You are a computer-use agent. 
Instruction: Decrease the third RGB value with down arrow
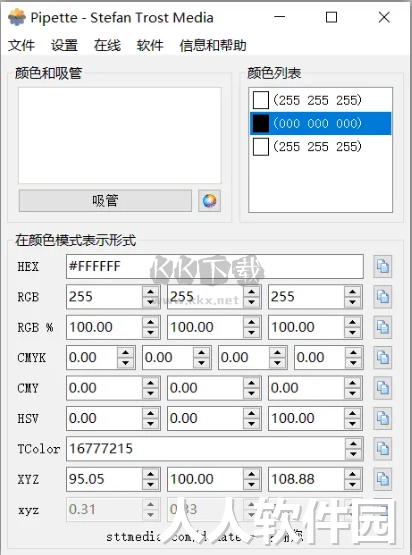coord(352,302)
